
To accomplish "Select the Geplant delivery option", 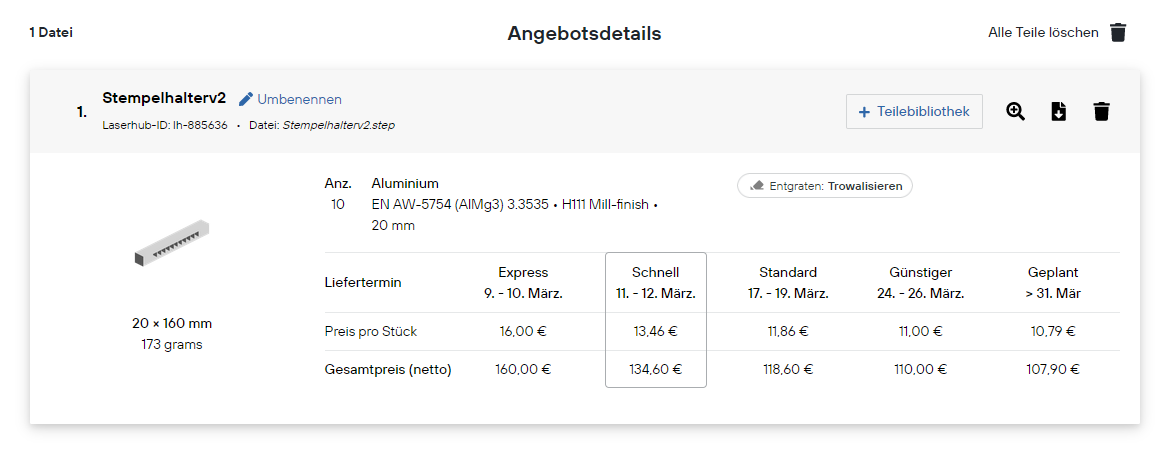I will tap(1053, 283).
